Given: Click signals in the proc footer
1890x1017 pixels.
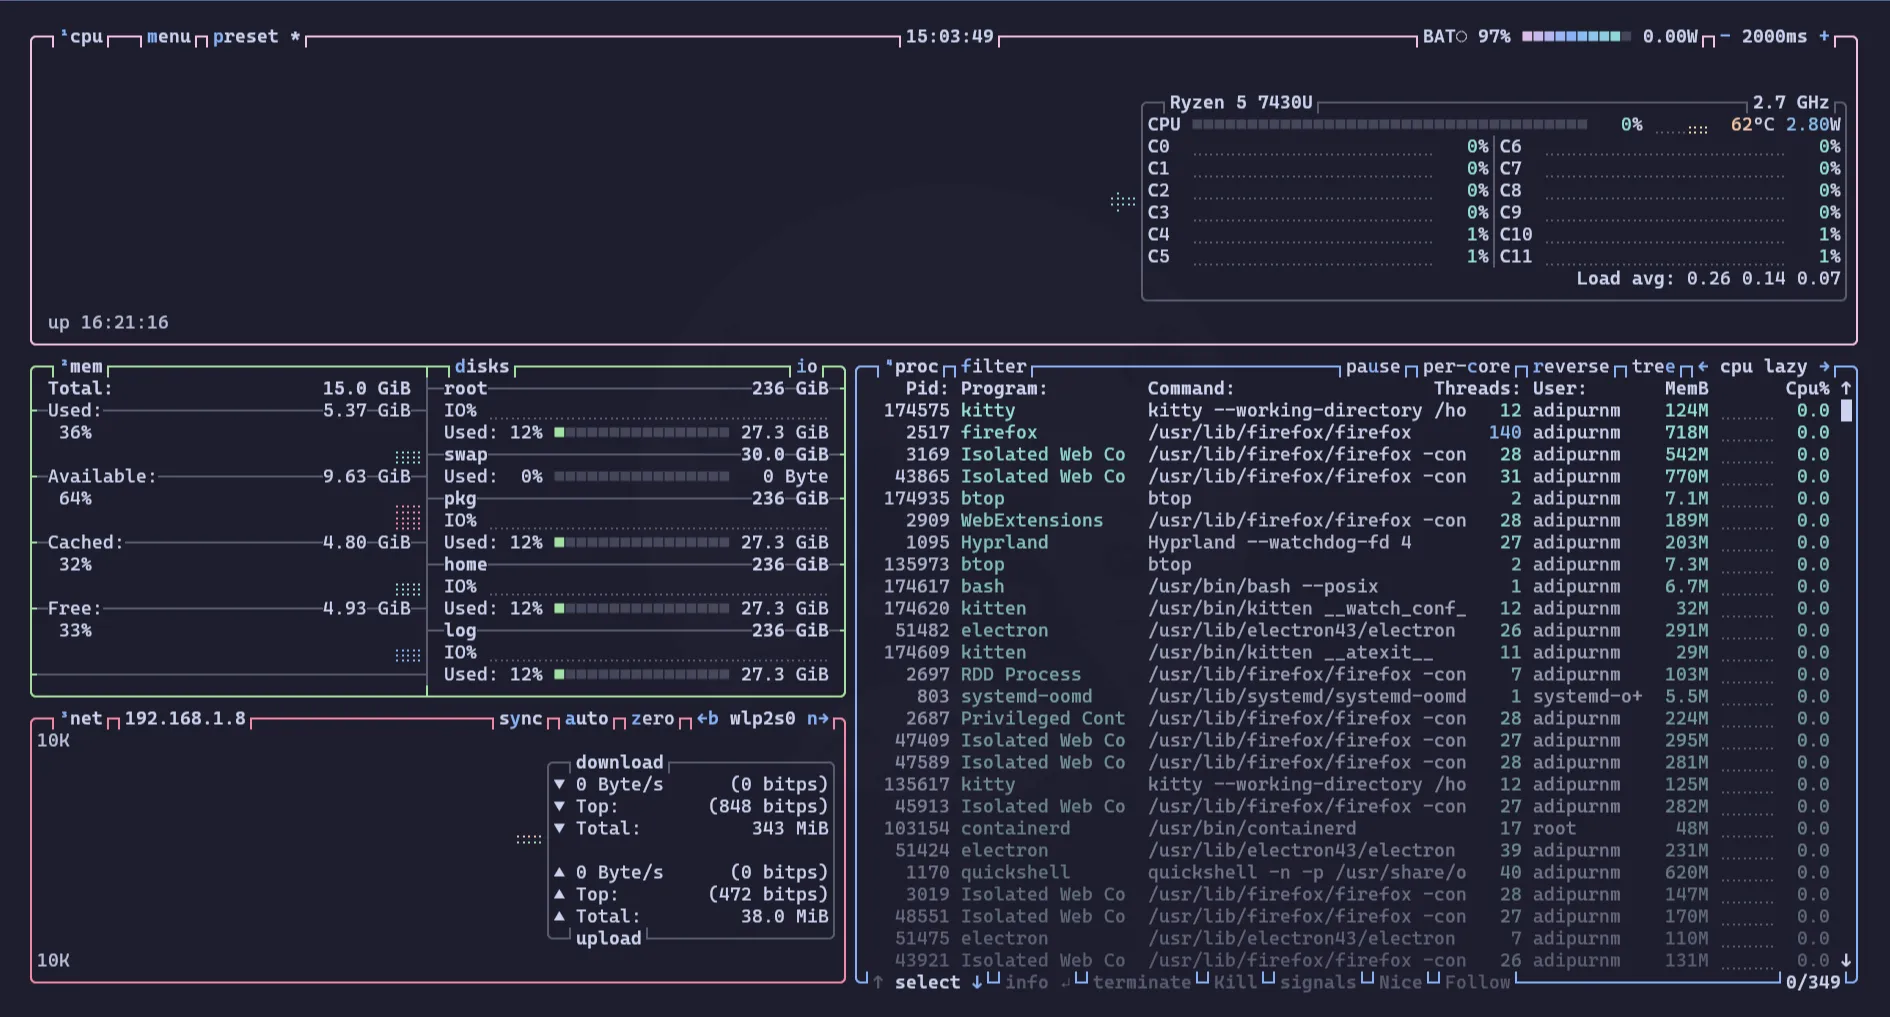Looking at the screenshot, I should click(1317, 982).
